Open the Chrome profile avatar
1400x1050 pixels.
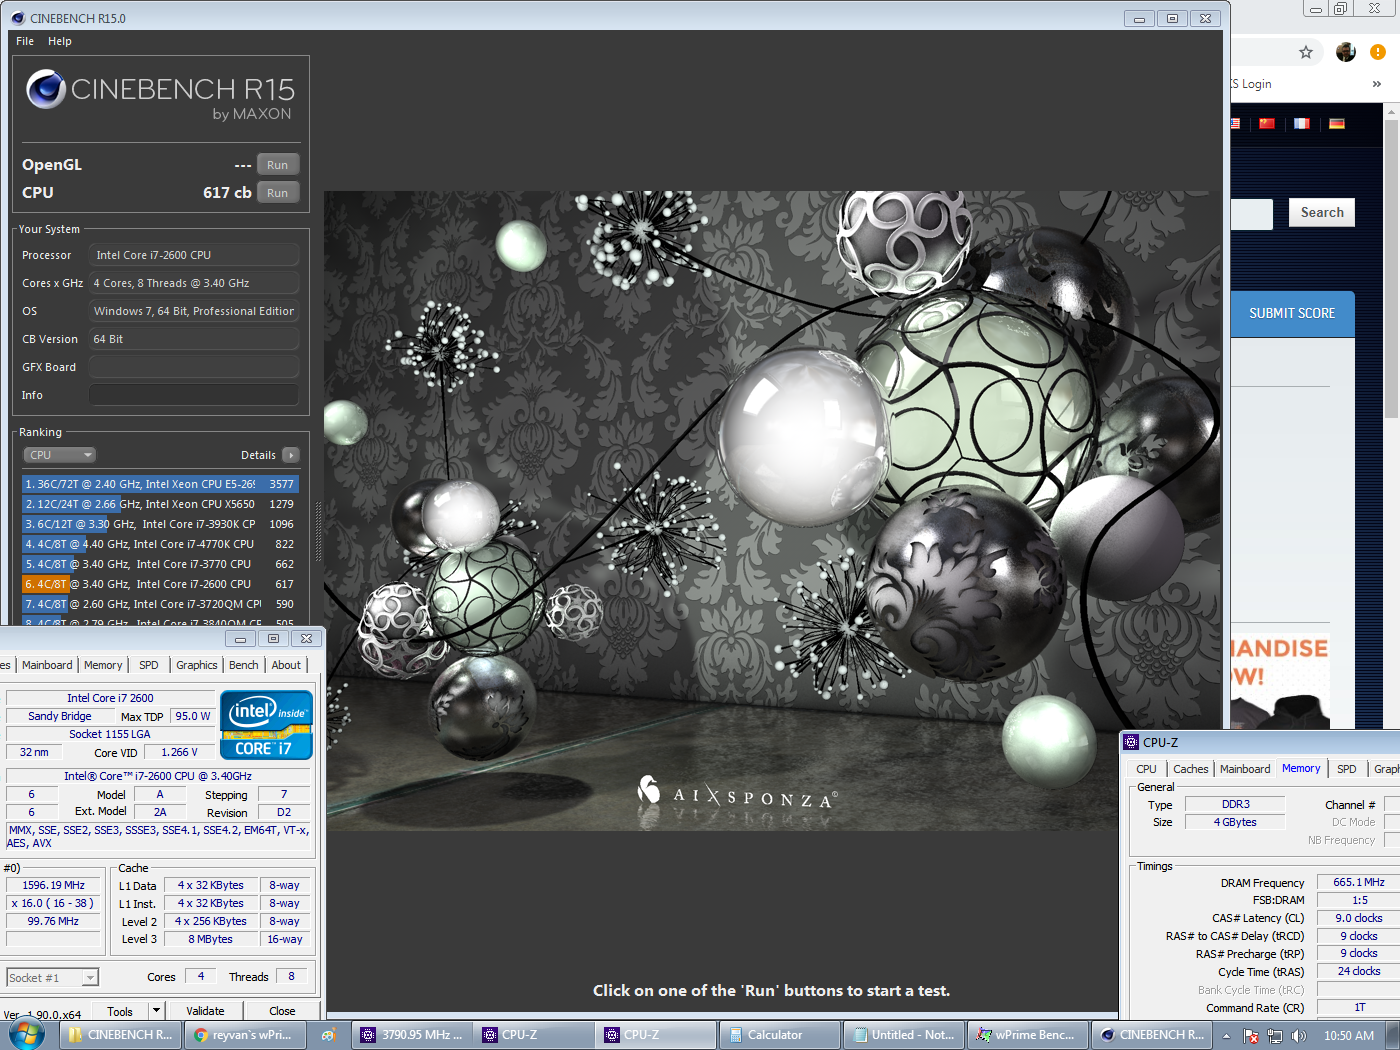pyautogui.click(x=1346, y=52)
